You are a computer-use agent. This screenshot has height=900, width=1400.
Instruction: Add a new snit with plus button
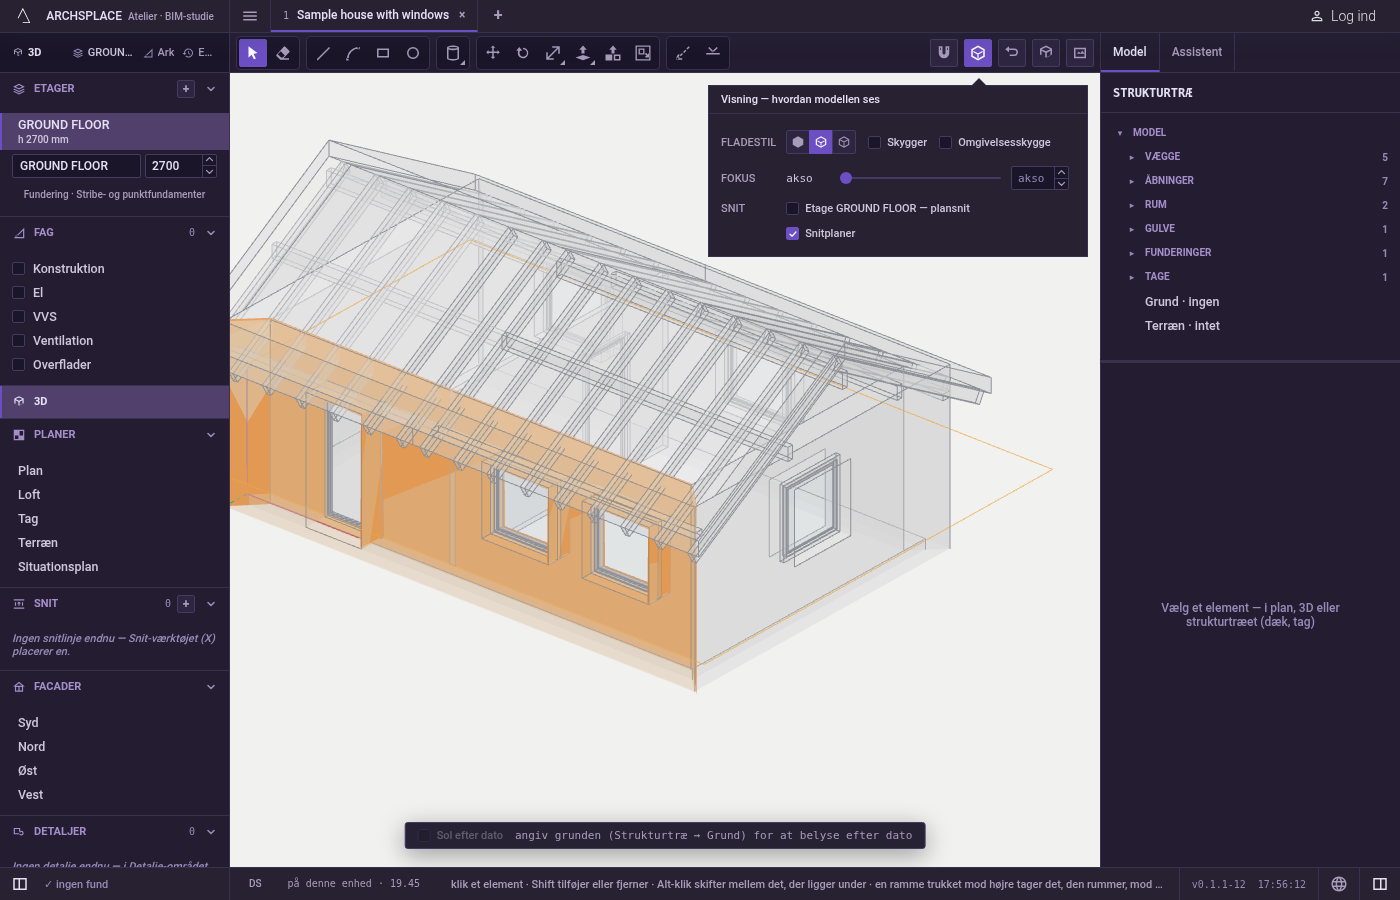(186, 604)
